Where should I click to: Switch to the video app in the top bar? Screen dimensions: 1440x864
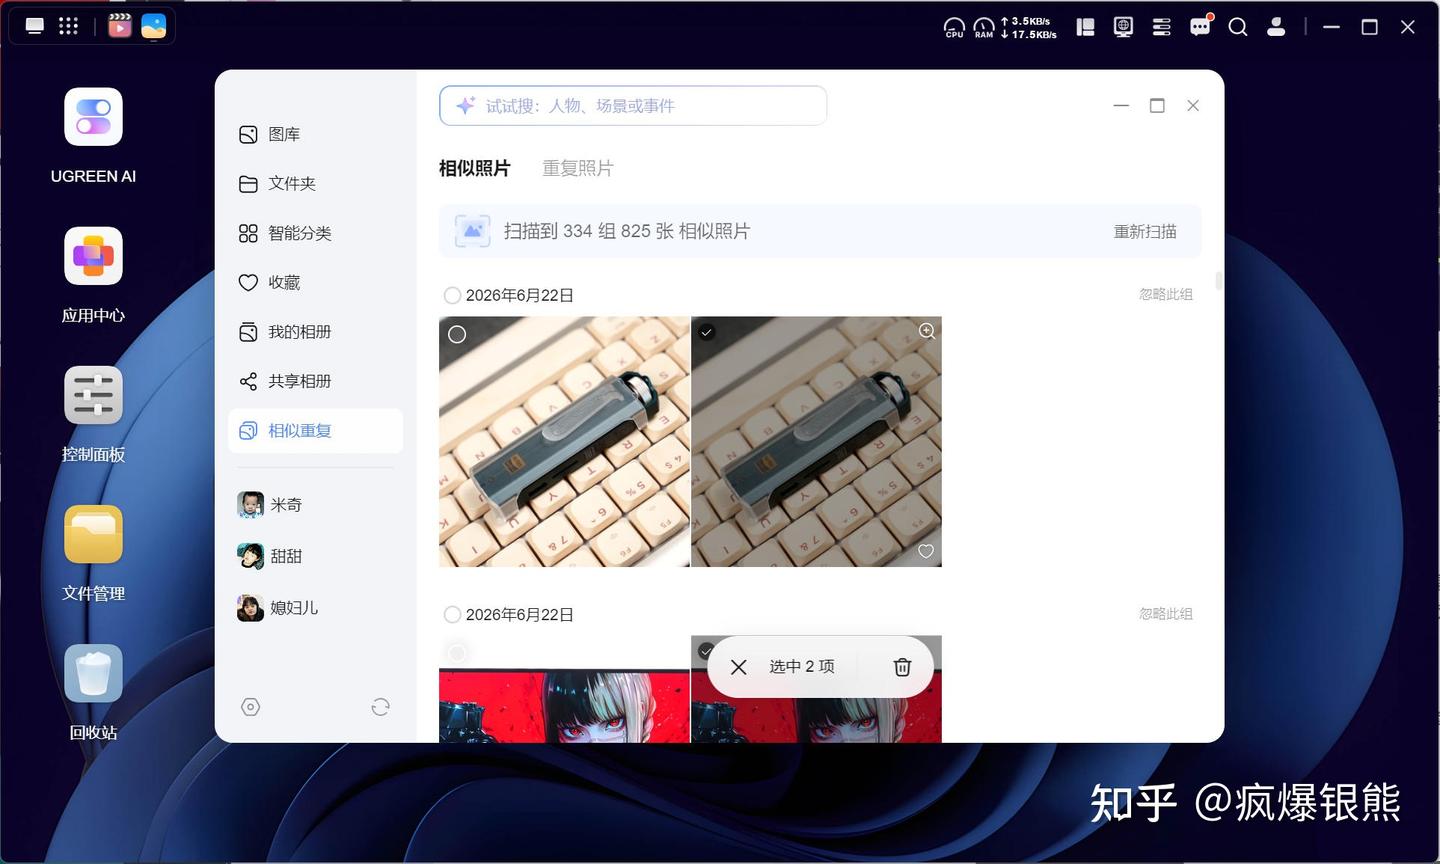tap(120, 26)
